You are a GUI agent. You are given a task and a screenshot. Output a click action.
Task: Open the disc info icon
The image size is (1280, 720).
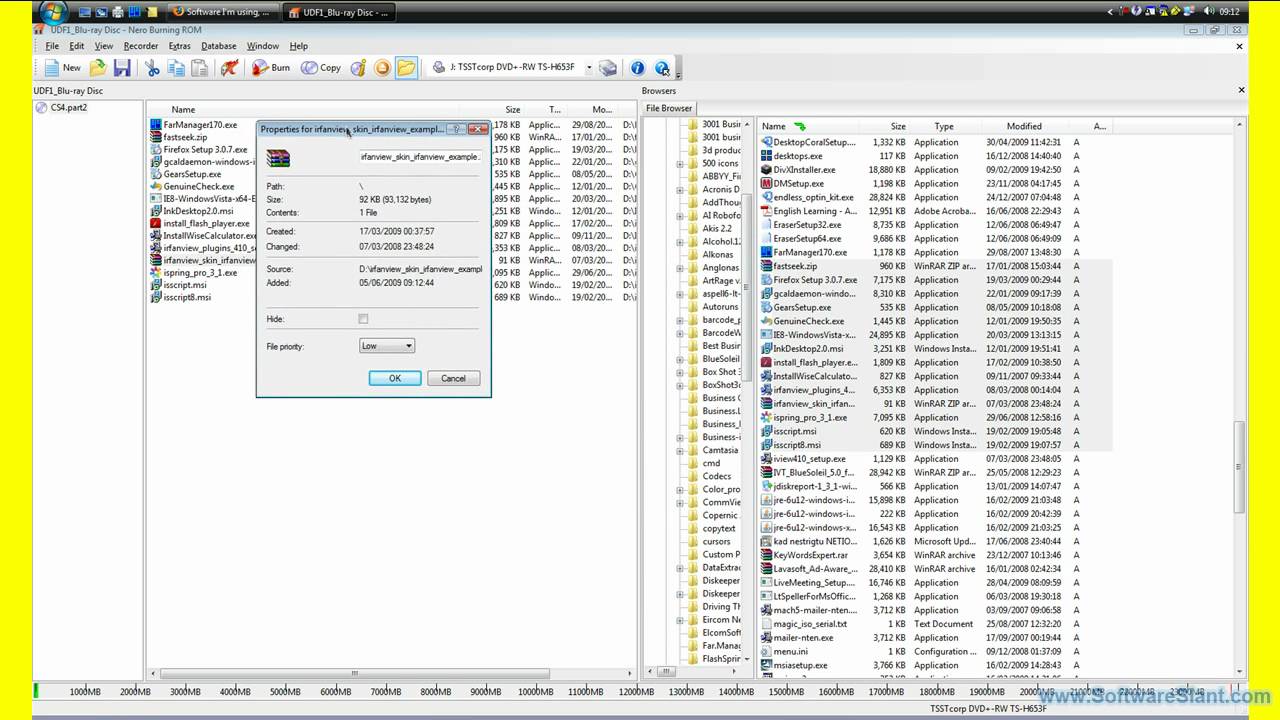pos(358,68)
